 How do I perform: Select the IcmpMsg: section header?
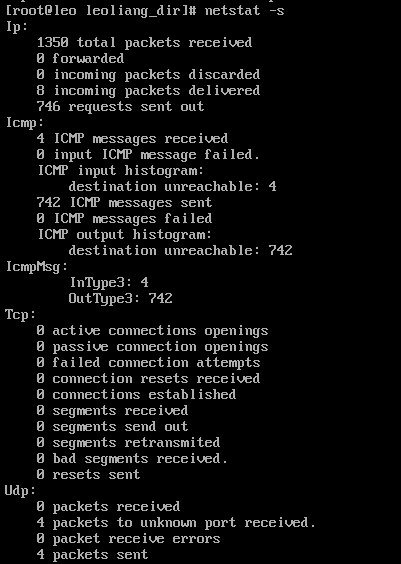pyautogui.click(x=36, y=267)
